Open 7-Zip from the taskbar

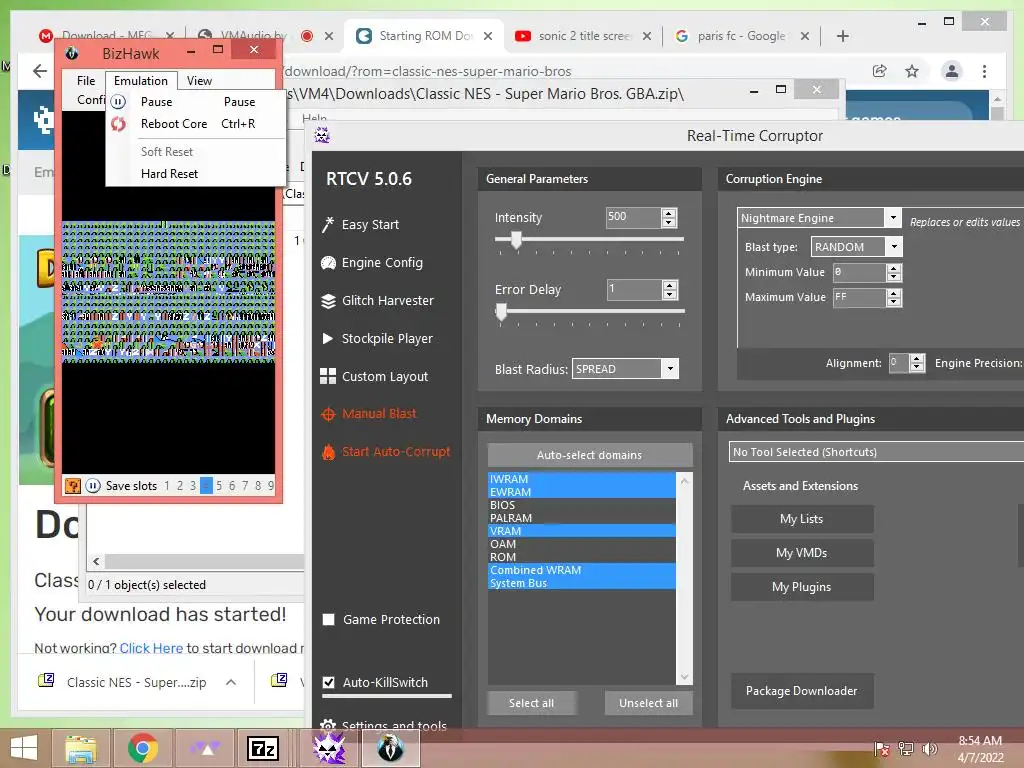tap(263, 748)
